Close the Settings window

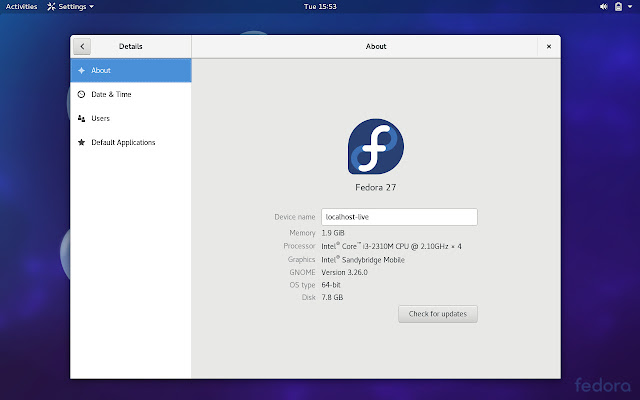pyautogui.click(x=549, y=47)
